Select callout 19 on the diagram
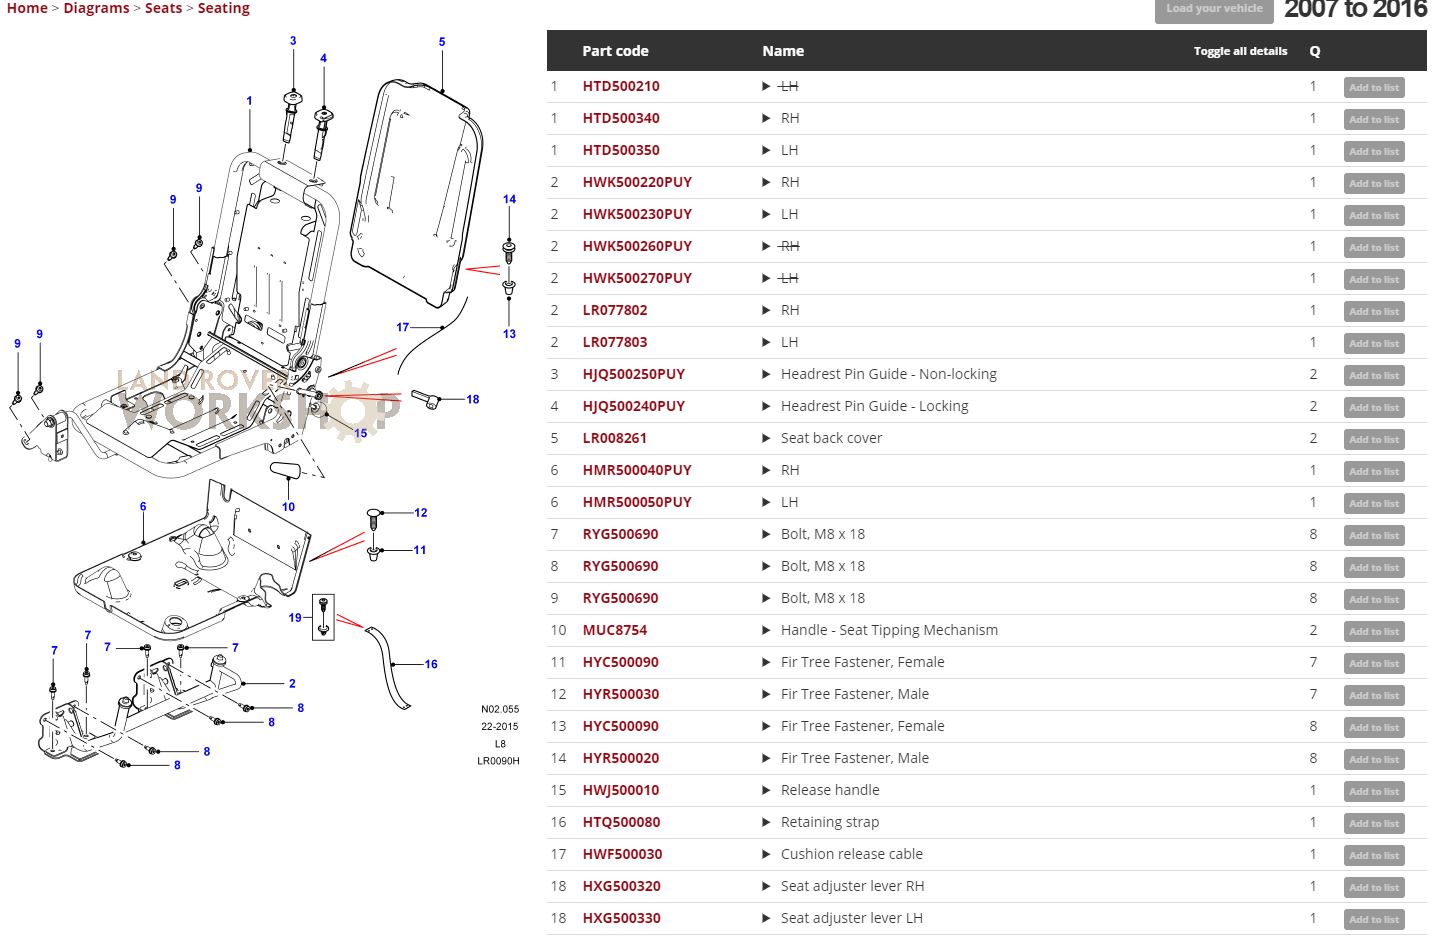The width and height of the screenshot is (1433, 940). tap(295, 618)
